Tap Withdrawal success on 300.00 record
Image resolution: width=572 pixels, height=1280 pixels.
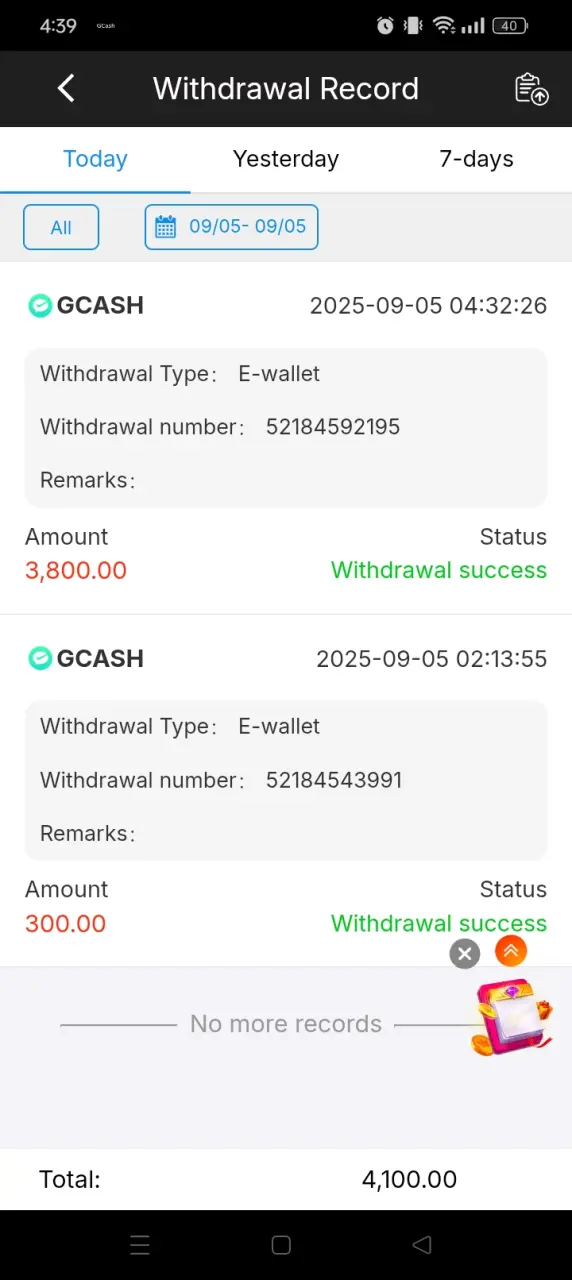tap(439, 923)
